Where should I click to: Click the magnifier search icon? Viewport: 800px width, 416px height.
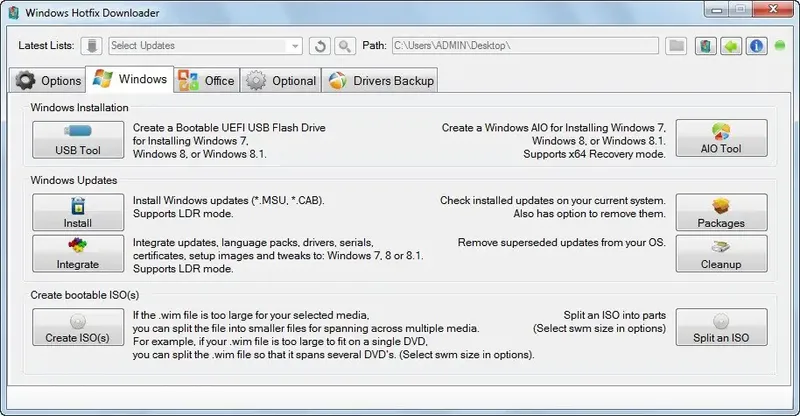coord(345,46)
